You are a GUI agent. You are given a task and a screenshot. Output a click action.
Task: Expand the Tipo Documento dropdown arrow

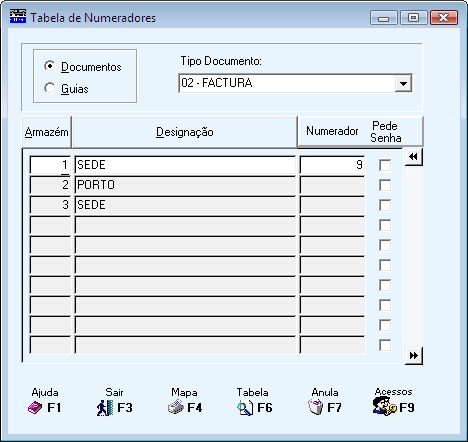coord(403,83)
